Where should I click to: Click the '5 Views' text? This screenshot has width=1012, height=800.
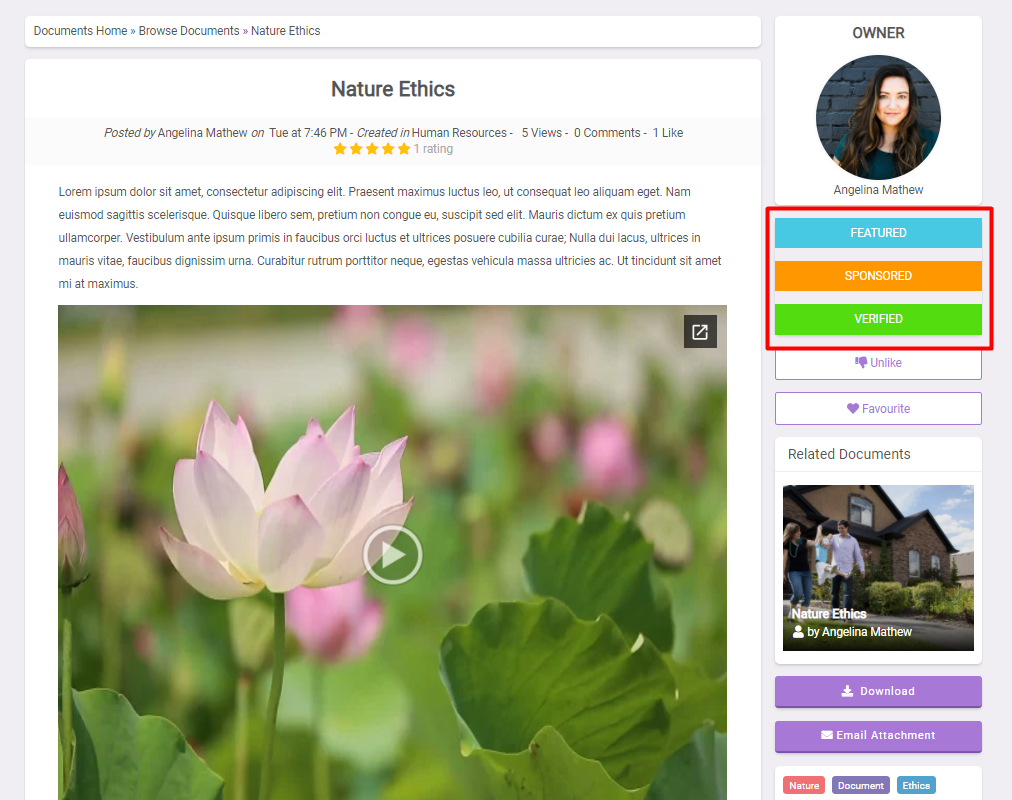click(542, 133)
